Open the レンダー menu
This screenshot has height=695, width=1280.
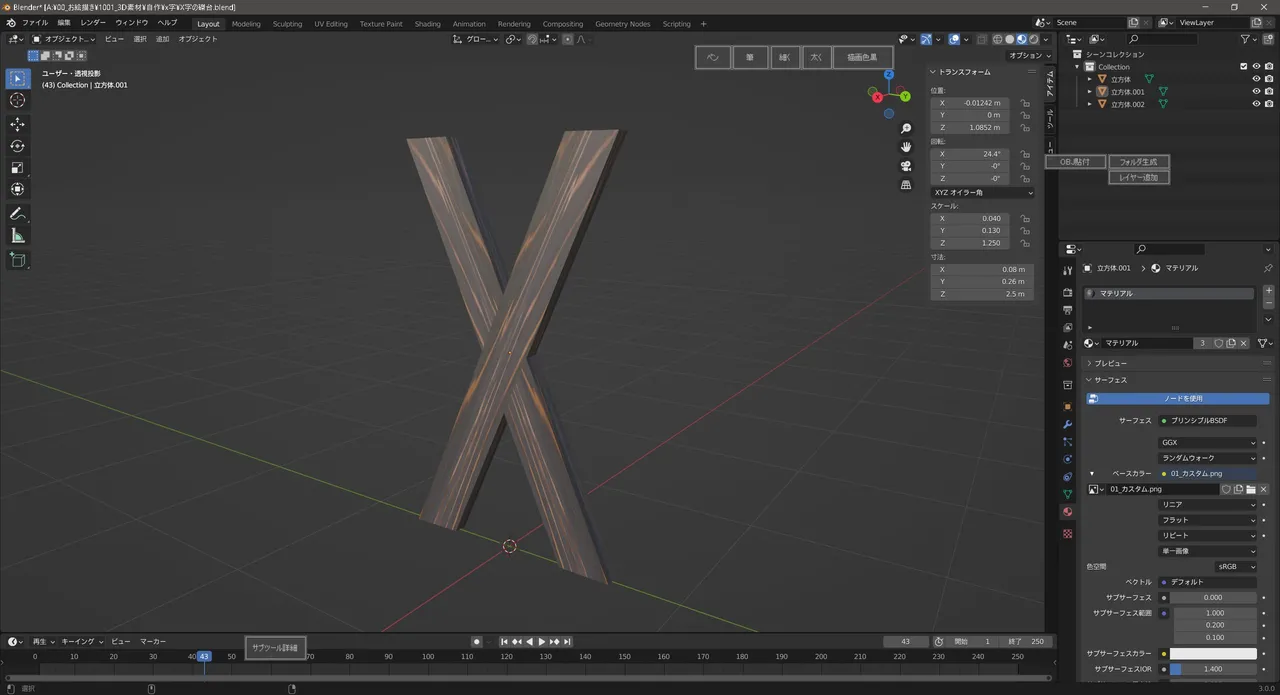pyautogui.click(x=93, y=22)
